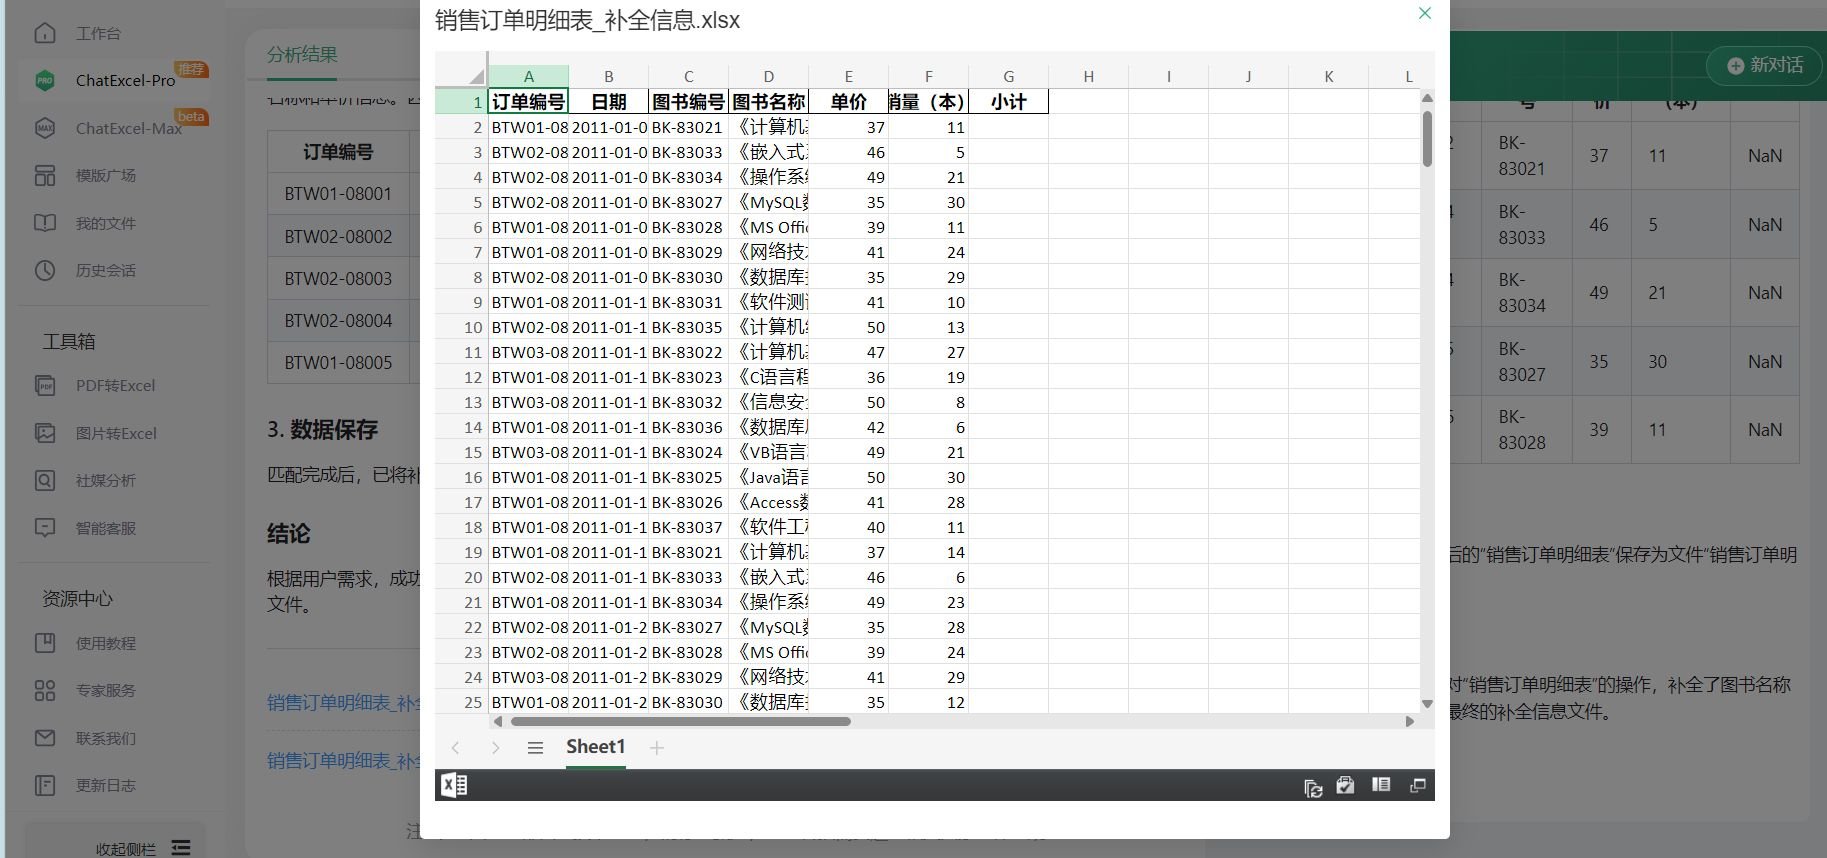Open the spreadsheet preview in a pop-out window
1827x858 pixels.
1417,786
